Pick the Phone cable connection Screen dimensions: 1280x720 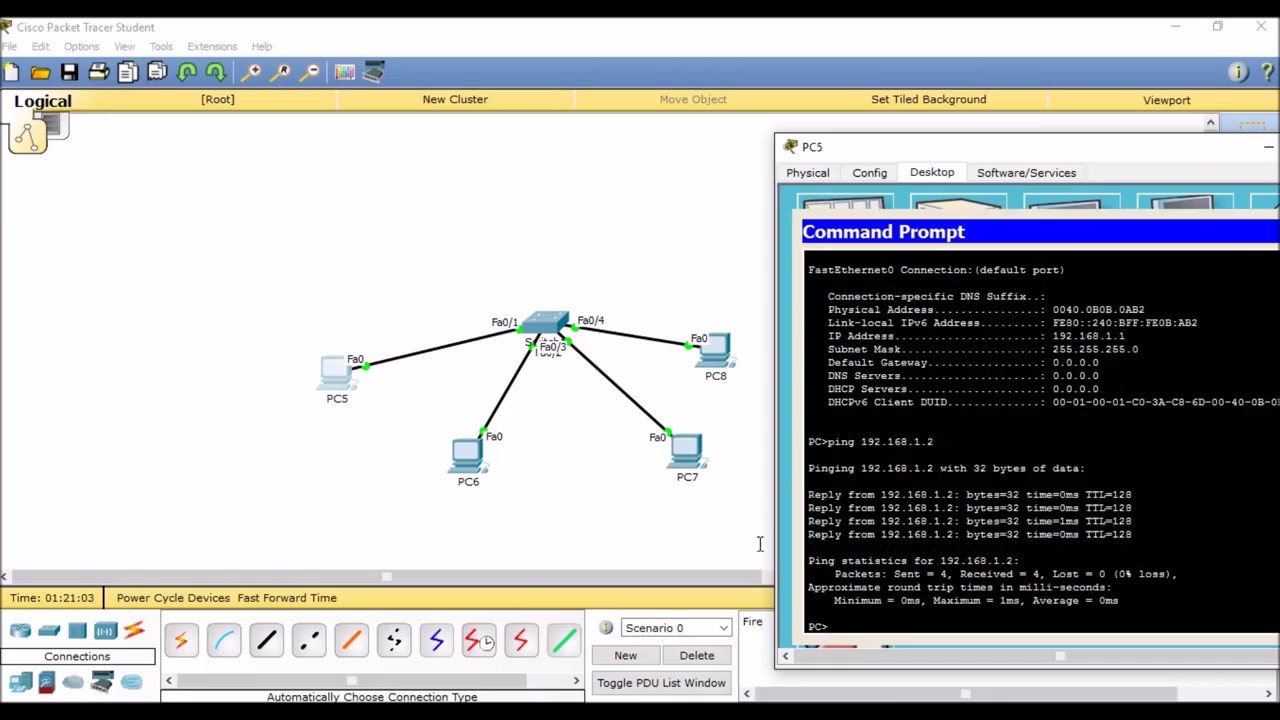394,641
